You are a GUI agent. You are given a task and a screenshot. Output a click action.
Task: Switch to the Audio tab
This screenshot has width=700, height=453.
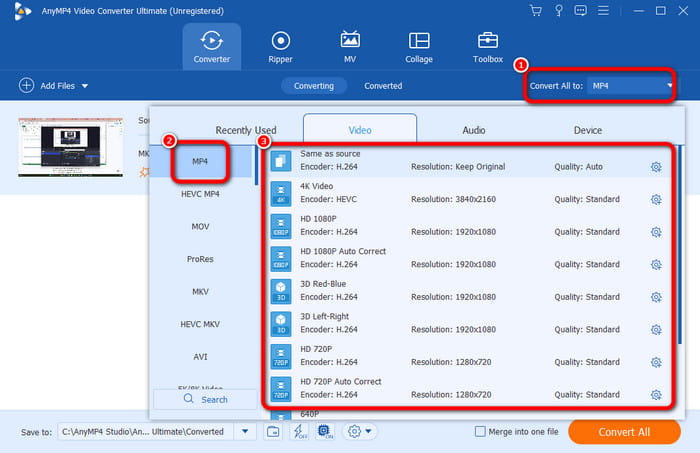pyautogui.click(x=474, y=130)
